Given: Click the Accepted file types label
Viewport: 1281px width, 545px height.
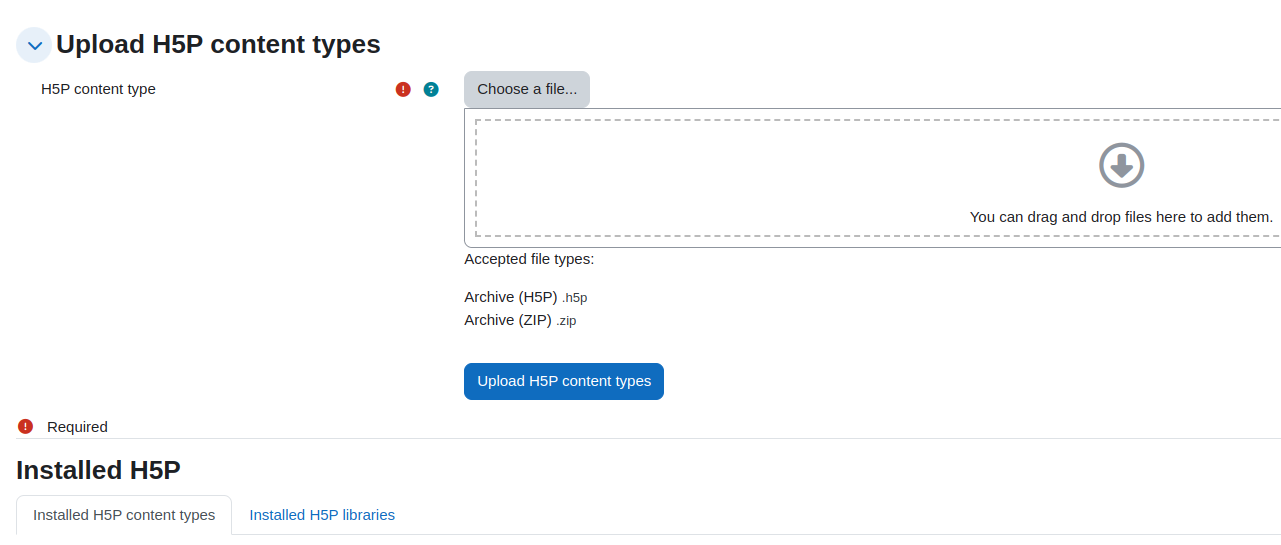Looking at the screenshot, I should [529, 259].
